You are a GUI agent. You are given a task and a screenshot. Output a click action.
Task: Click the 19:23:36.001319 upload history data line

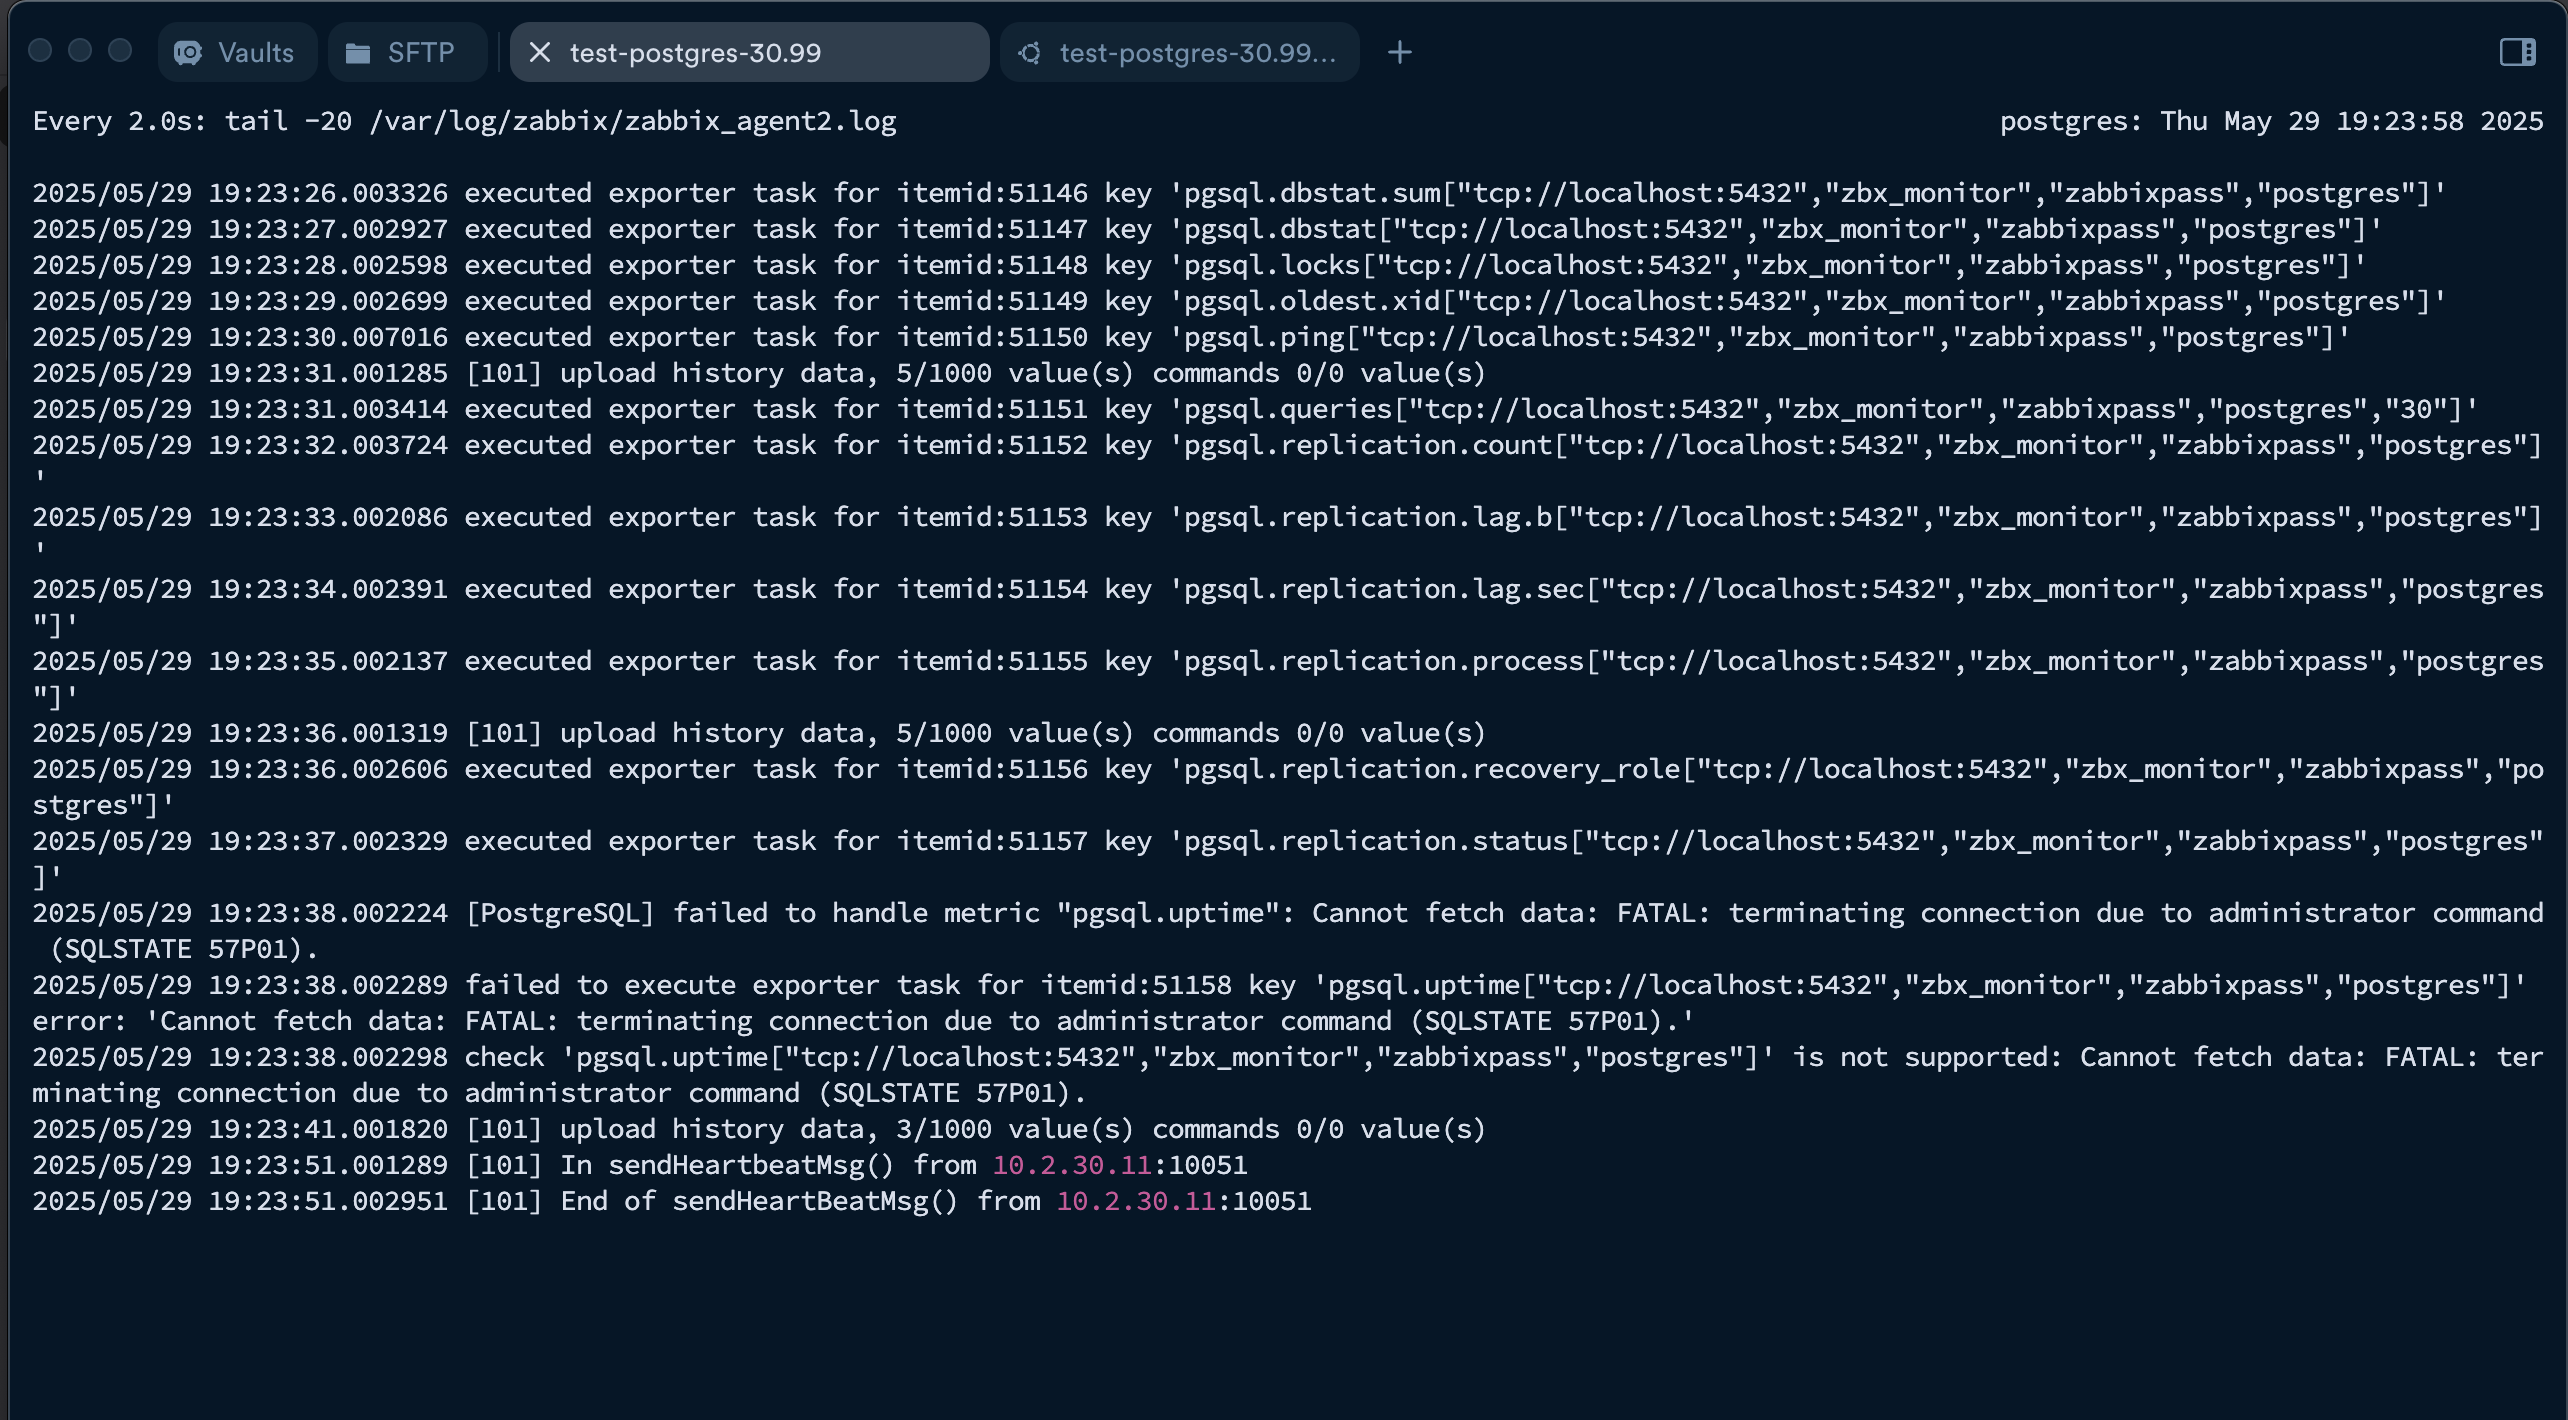pos(759,733)
